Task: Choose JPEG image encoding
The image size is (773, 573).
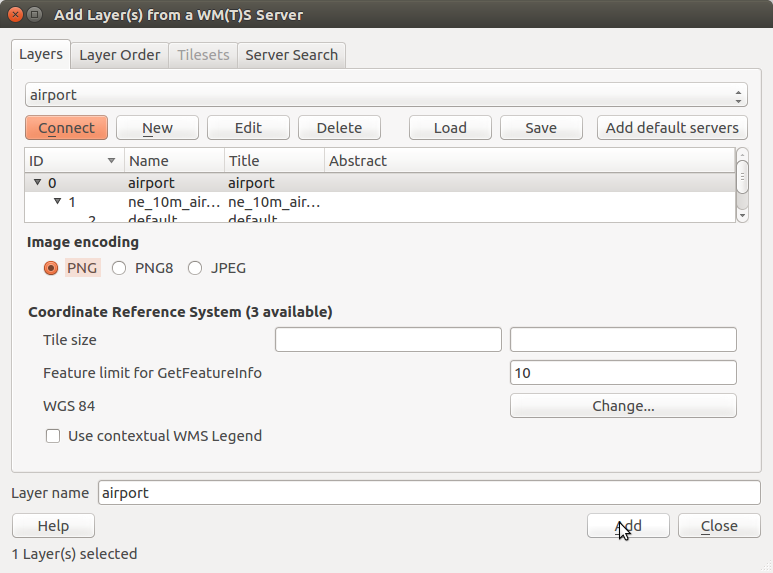Action: pos(195,268)
